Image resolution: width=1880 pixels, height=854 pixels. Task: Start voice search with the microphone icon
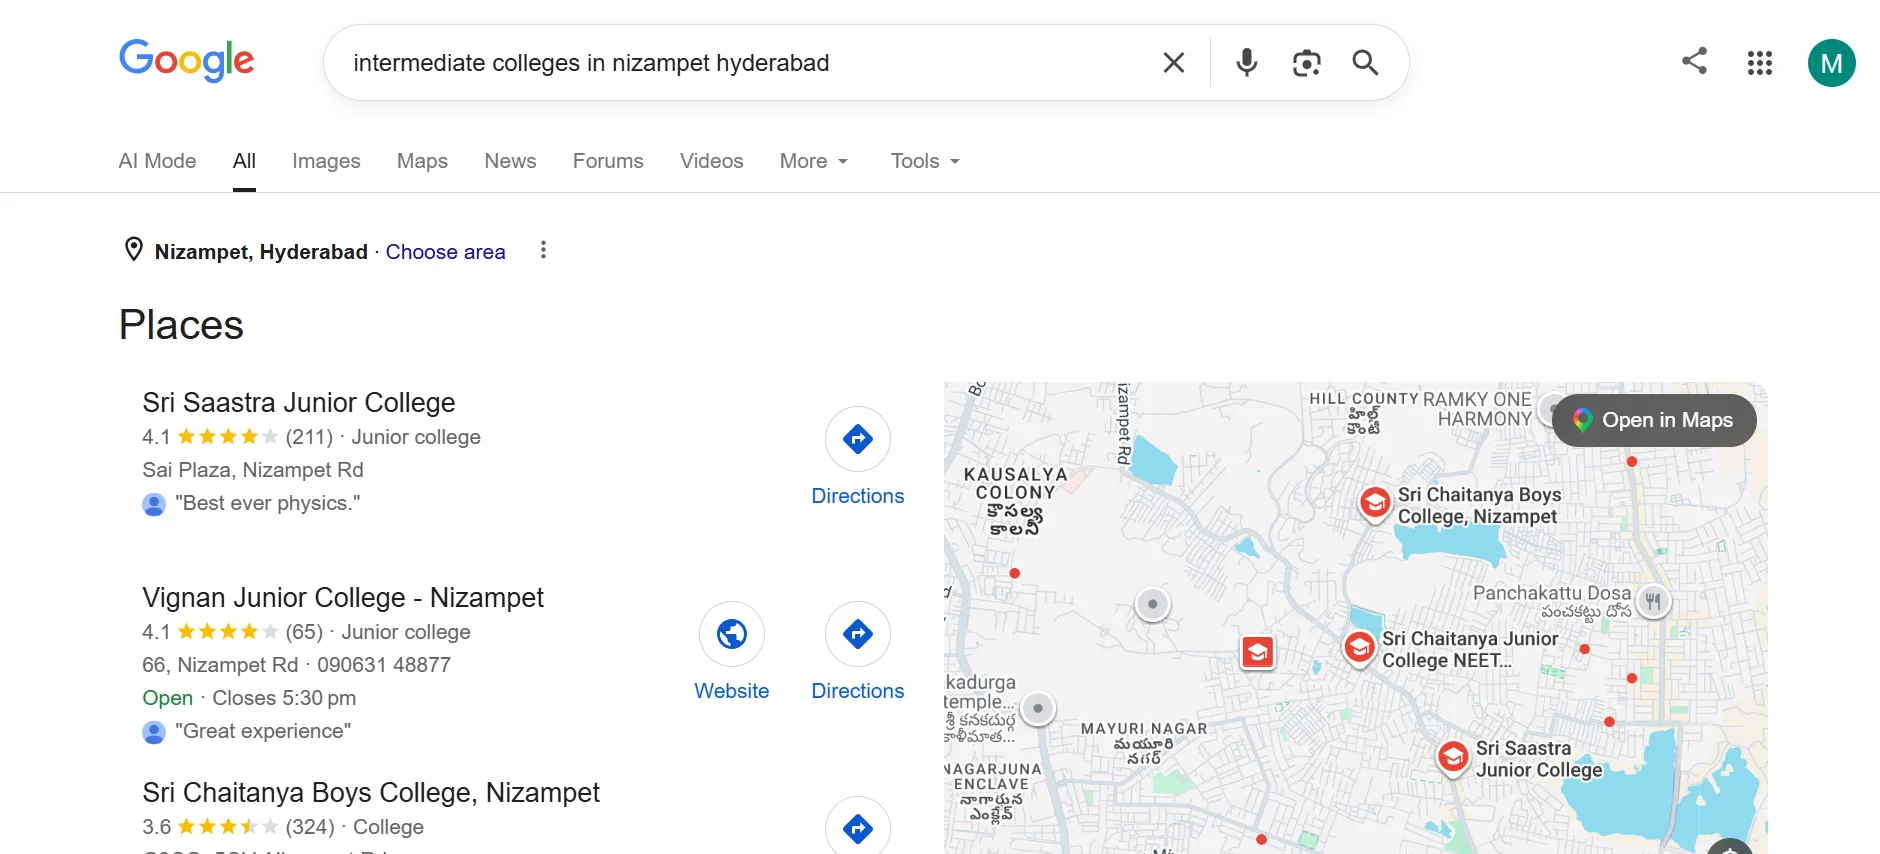tap(1246, 63)
